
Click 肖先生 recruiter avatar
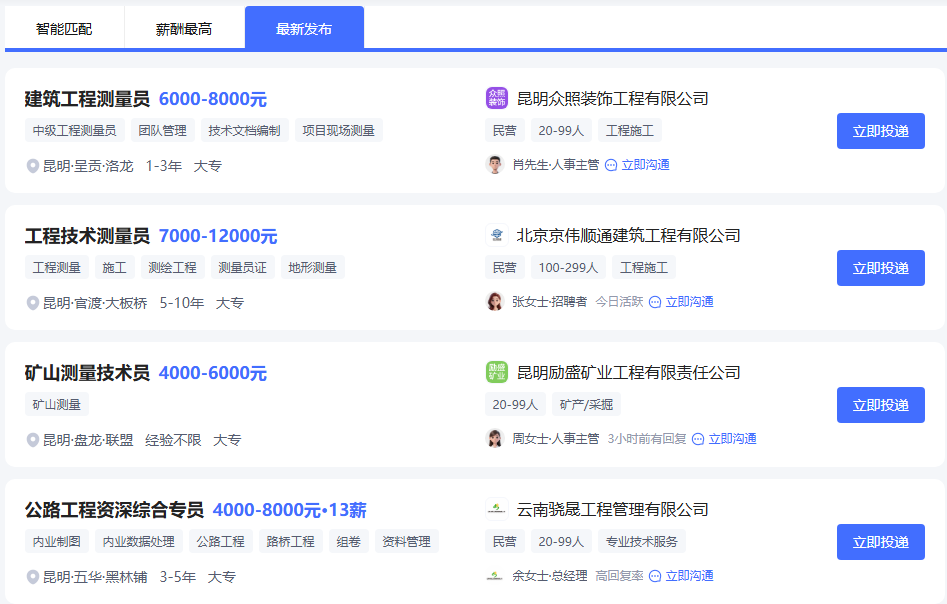495,165
